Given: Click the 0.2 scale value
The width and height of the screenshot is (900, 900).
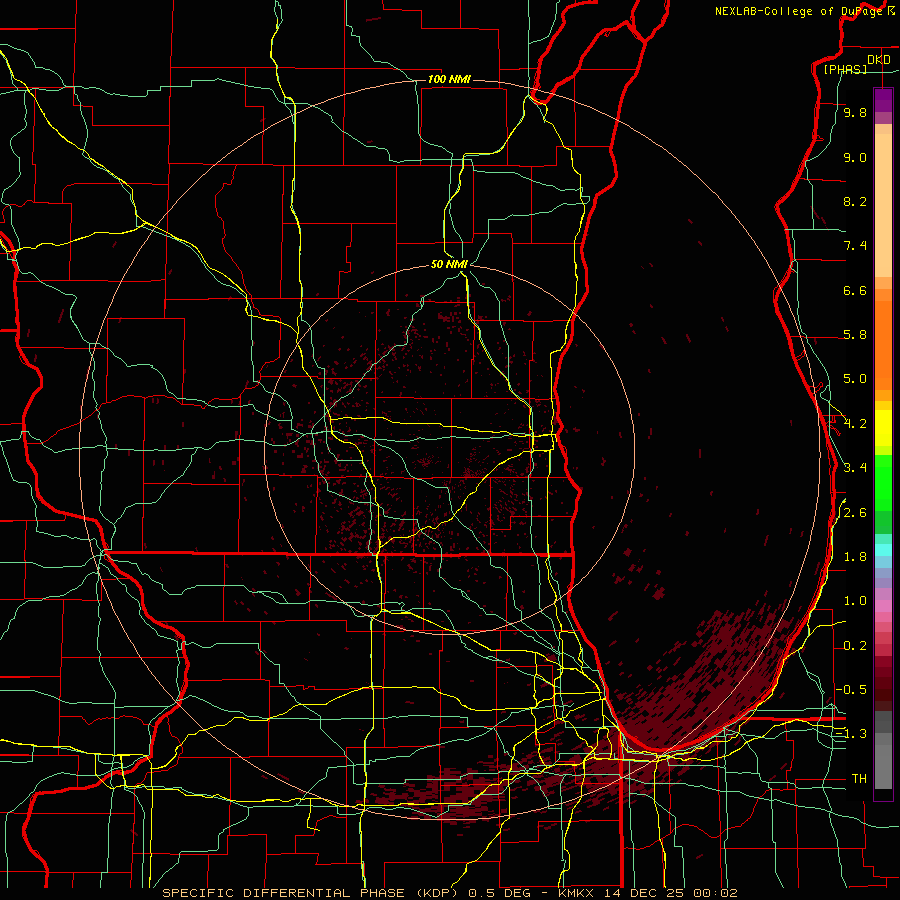Looking at the screenshot, I should [855, 646].
